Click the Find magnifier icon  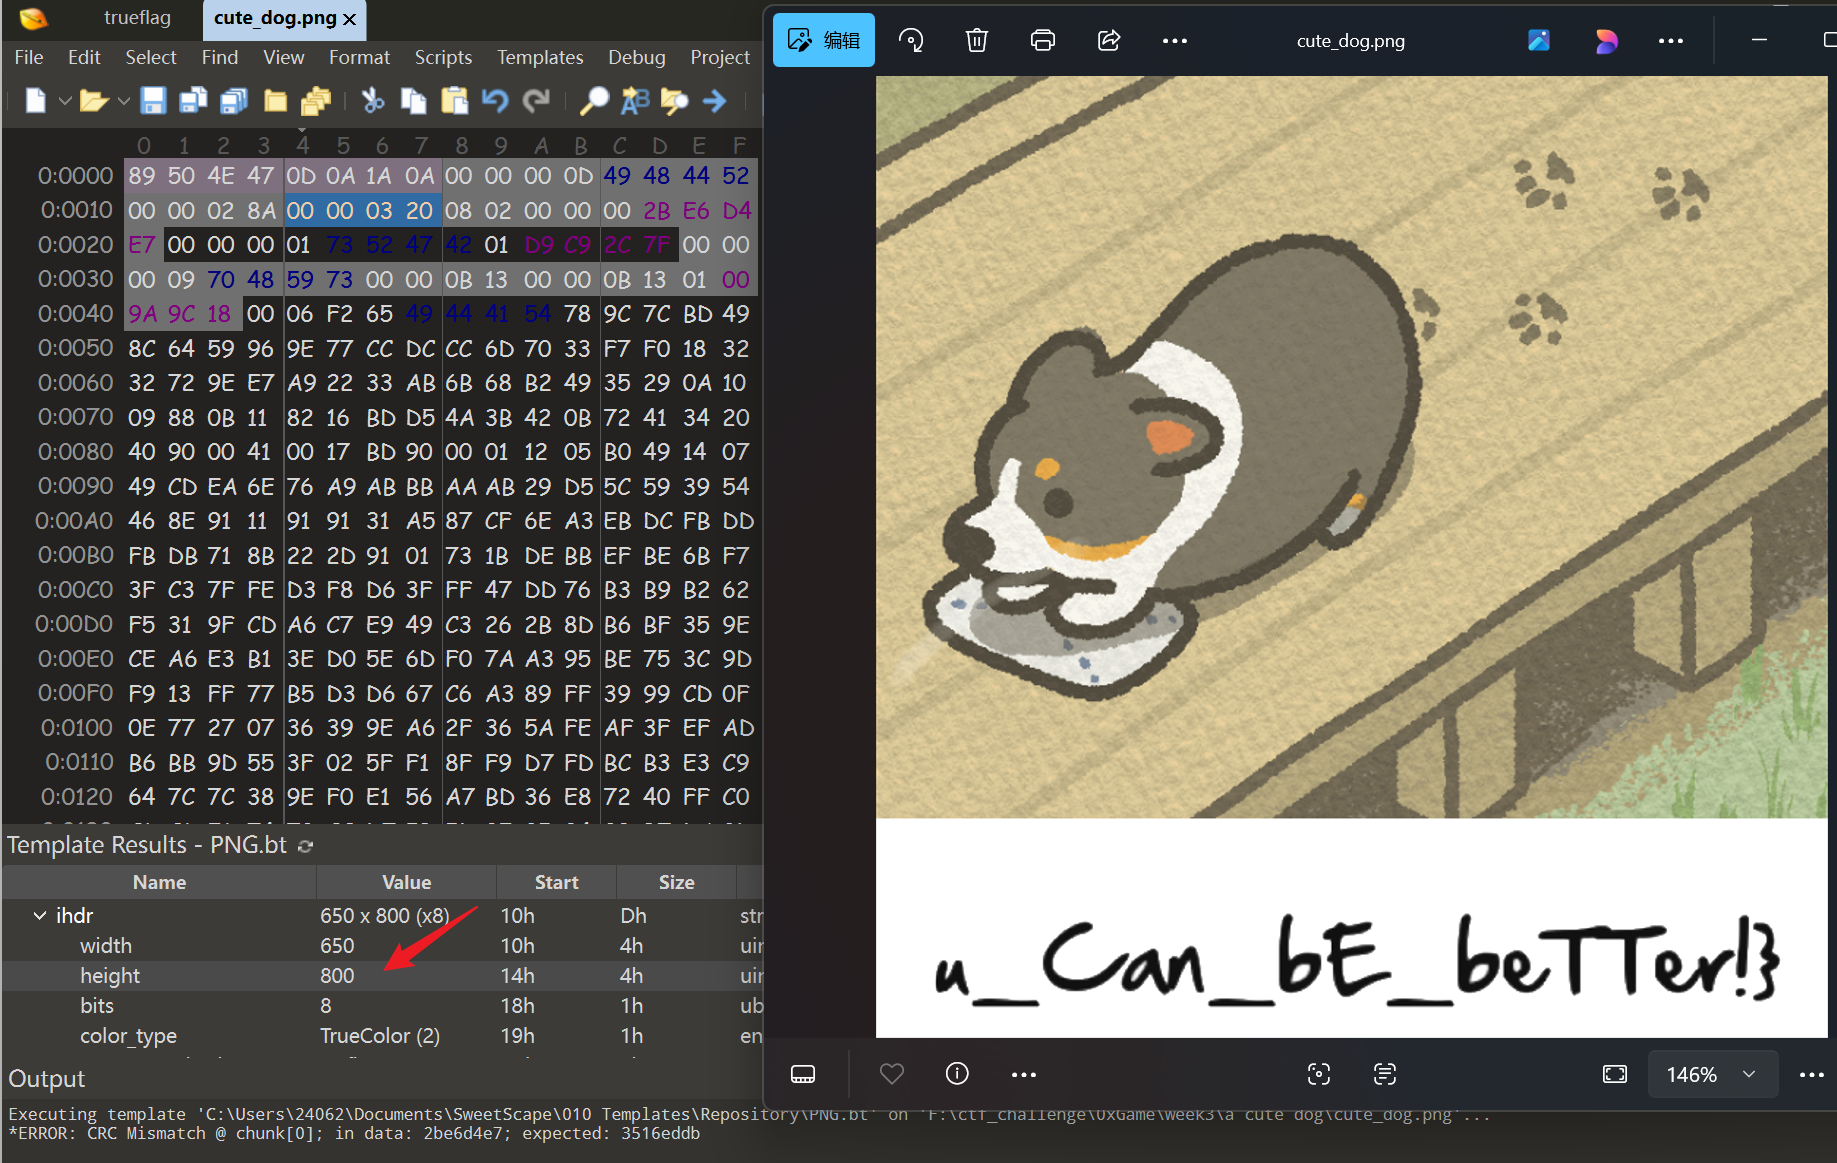pos(594,101)
